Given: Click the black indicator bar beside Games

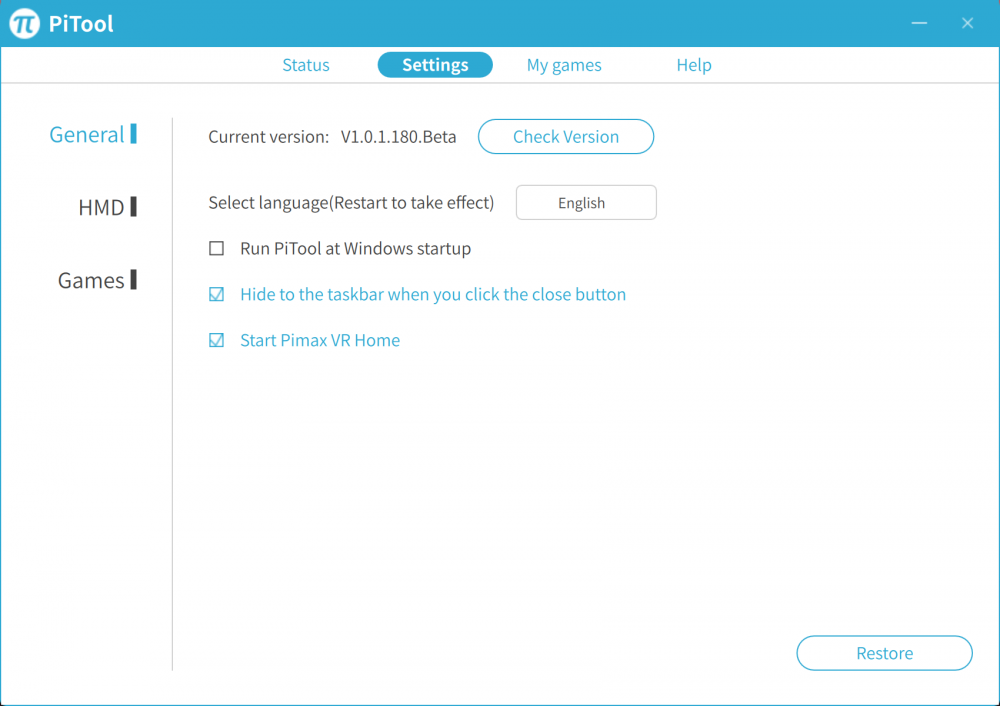Looking at the screenshot, I should tap(134, 280).
